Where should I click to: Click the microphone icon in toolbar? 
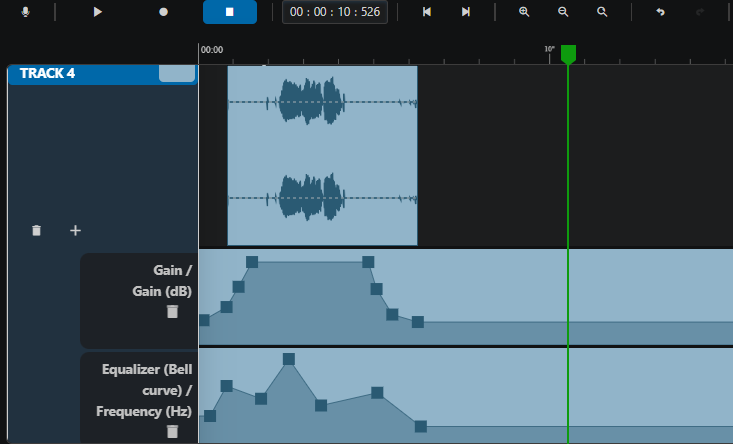[26, 12]
